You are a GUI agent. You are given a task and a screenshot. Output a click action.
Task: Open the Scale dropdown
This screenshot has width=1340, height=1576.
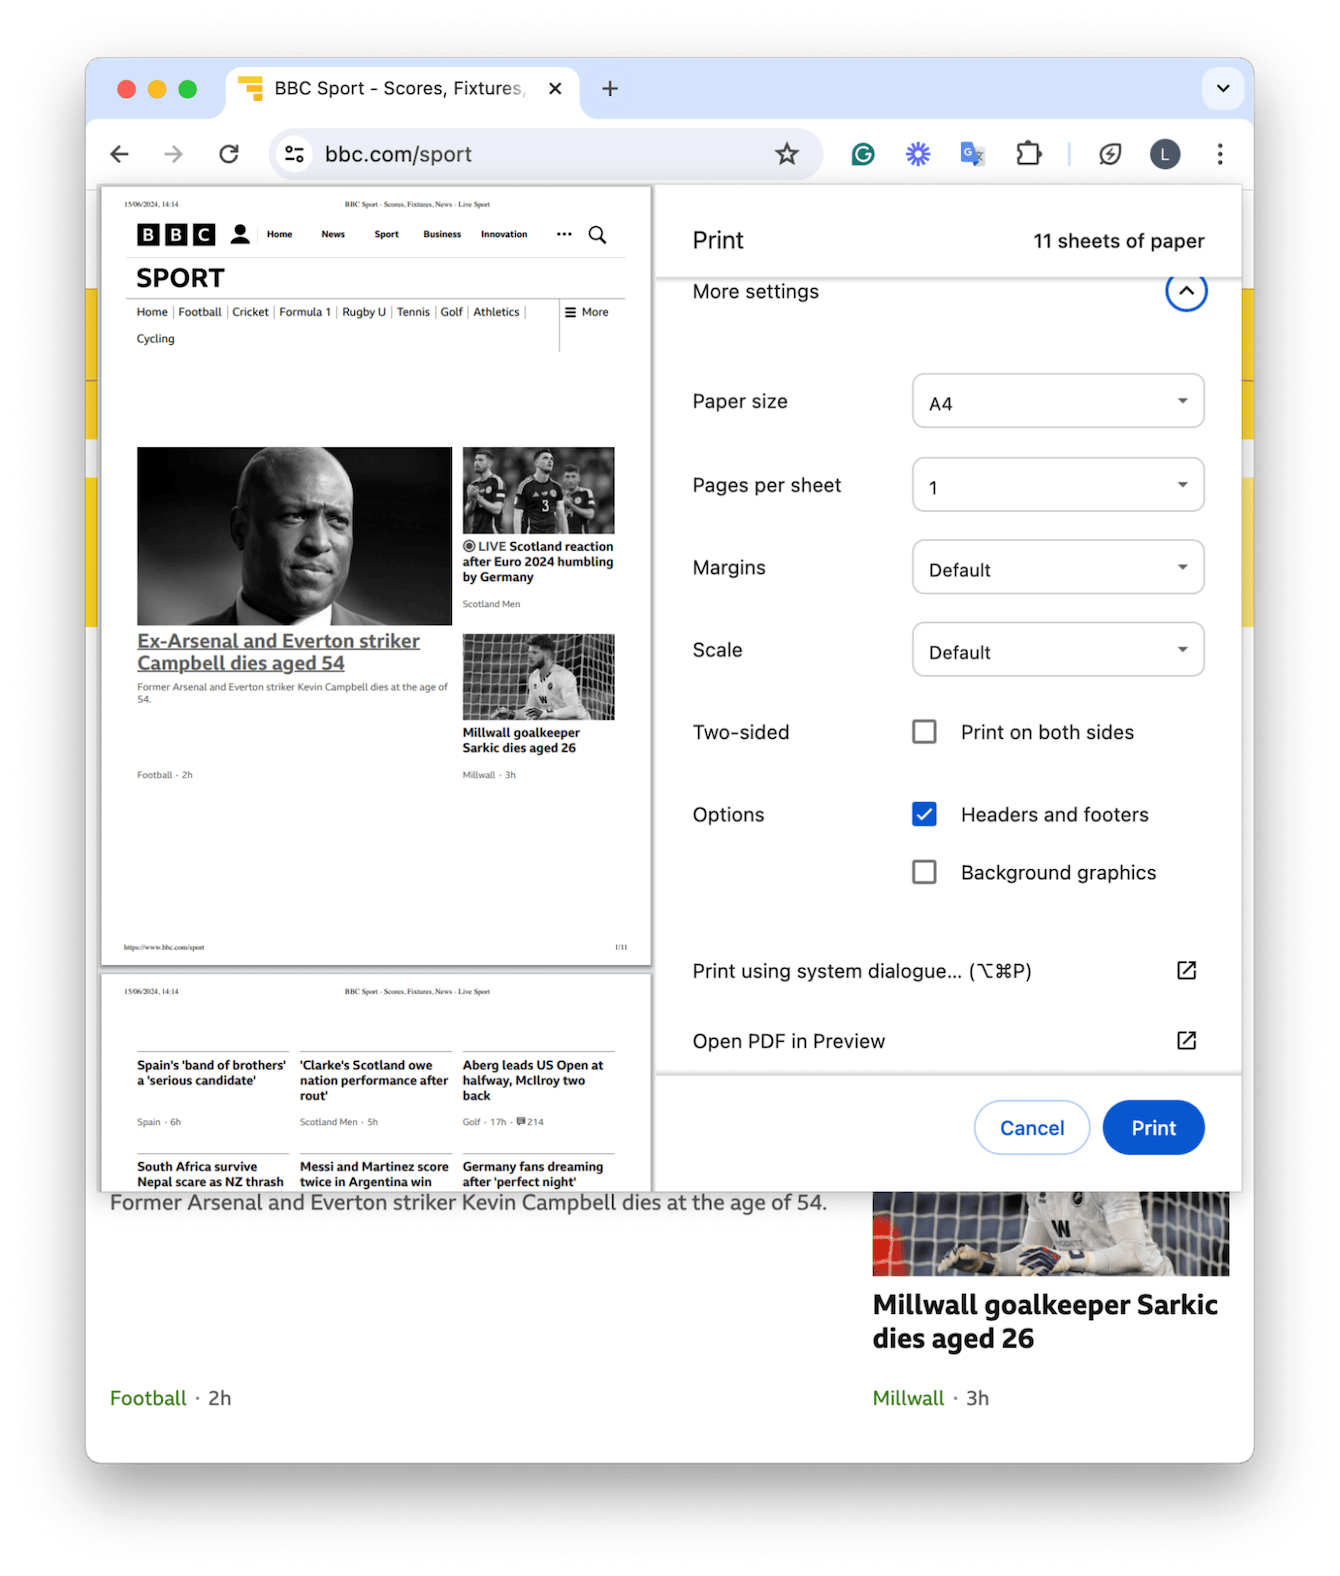click(x=1058, y=650)
